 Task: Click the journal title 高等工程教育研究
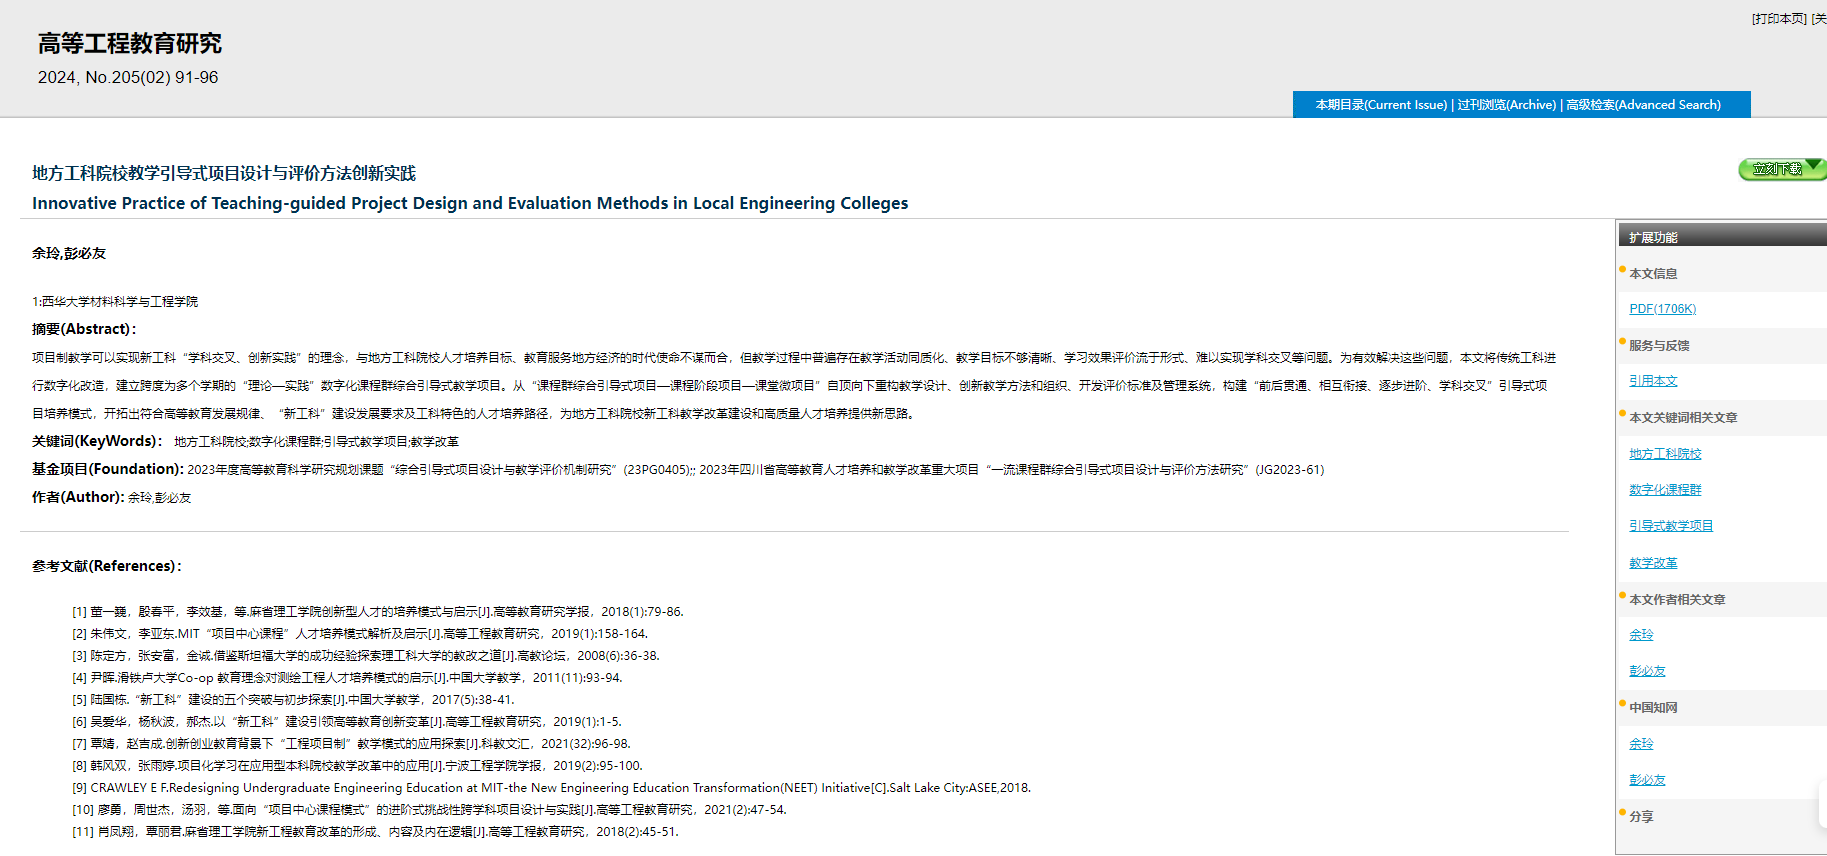tap(130, 44)
